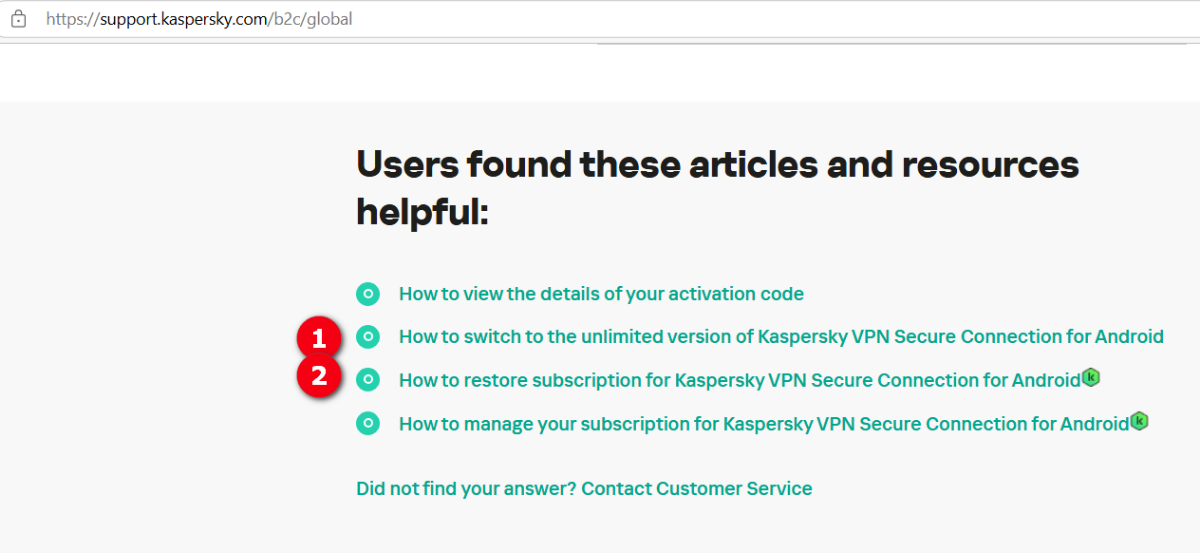This screenshot has width=1200, height=553.
Task: Click the bullet icon beside the activation code article
Action: click(368, 294)
